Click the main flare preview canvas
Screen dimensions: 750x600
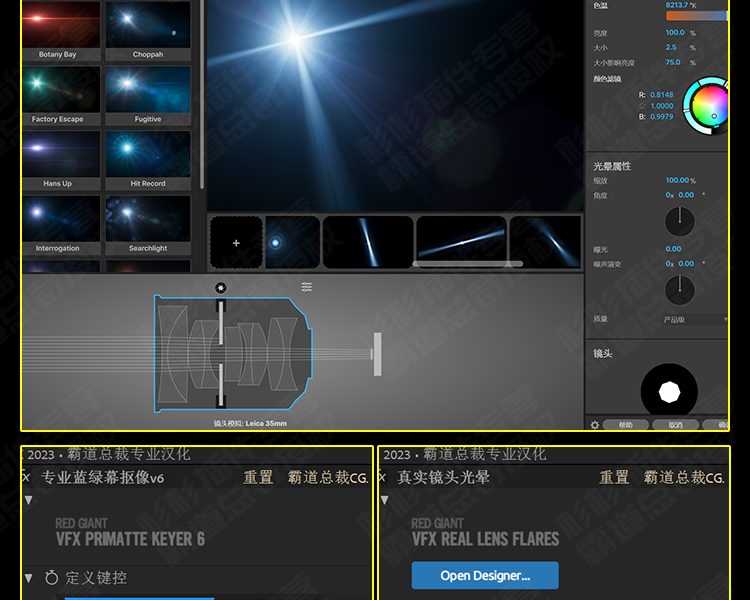pyautogui.click(x=395, y=105)
